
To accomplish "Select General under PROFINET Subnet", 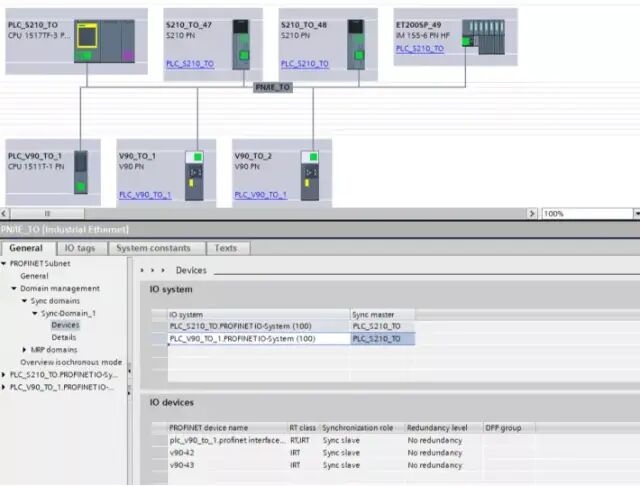I will [x=34, y=276].
